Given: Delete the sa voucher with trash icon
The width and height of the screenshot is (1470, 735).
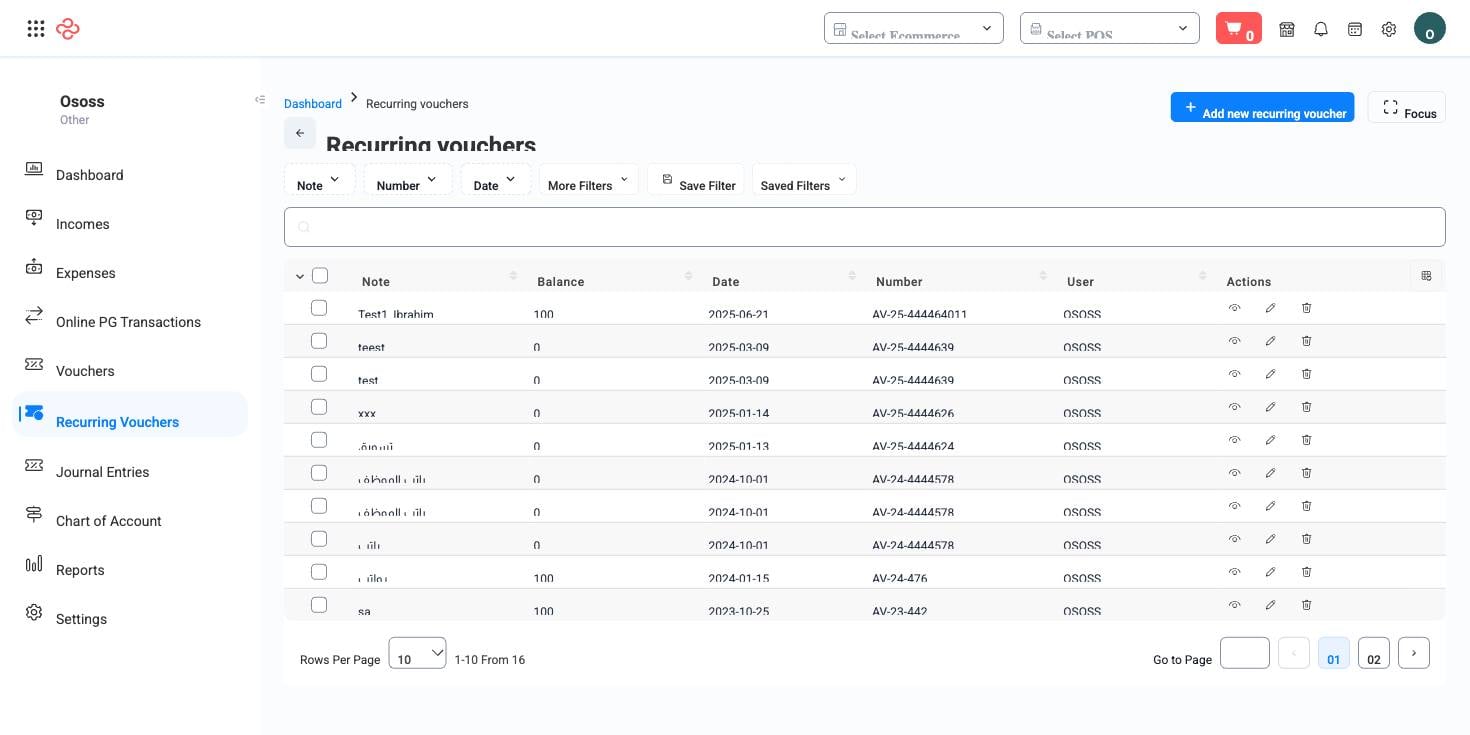Looking at the screenshot, I should tap(1306, 605).
